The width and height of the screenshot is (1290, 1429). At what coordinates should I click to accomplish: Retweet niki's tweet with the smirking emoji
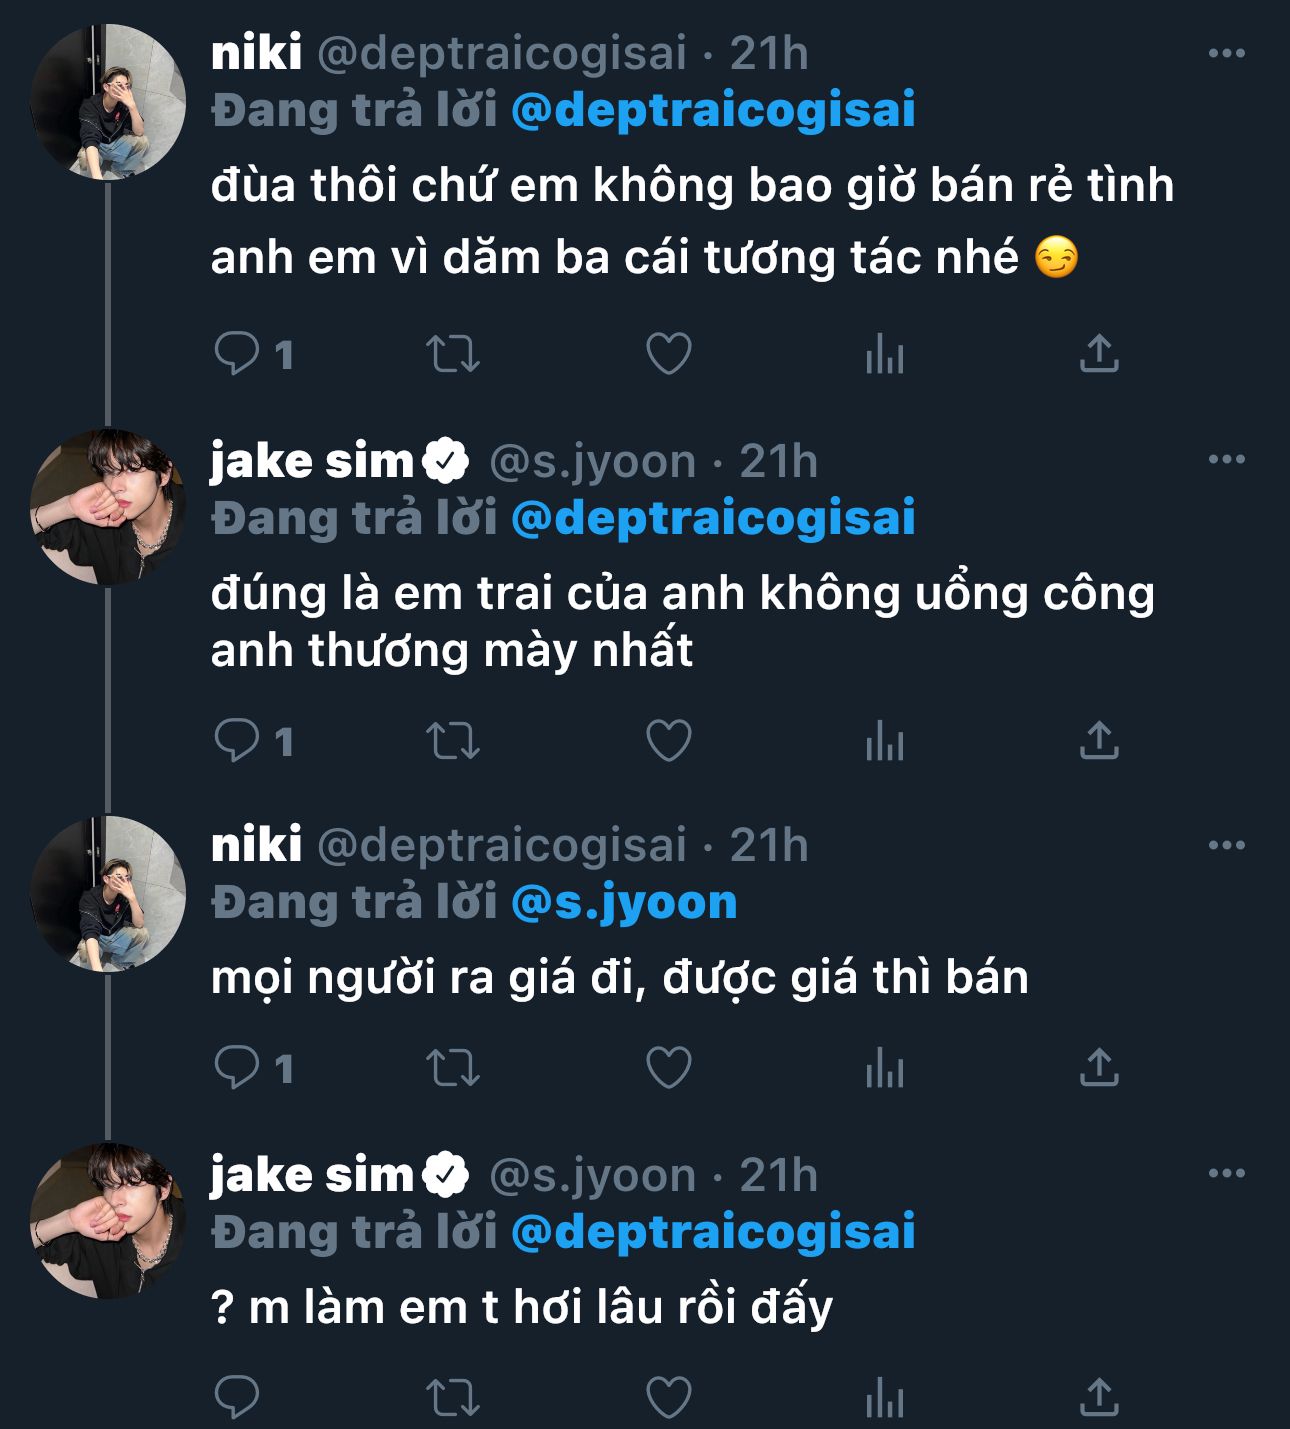point(453,354)
